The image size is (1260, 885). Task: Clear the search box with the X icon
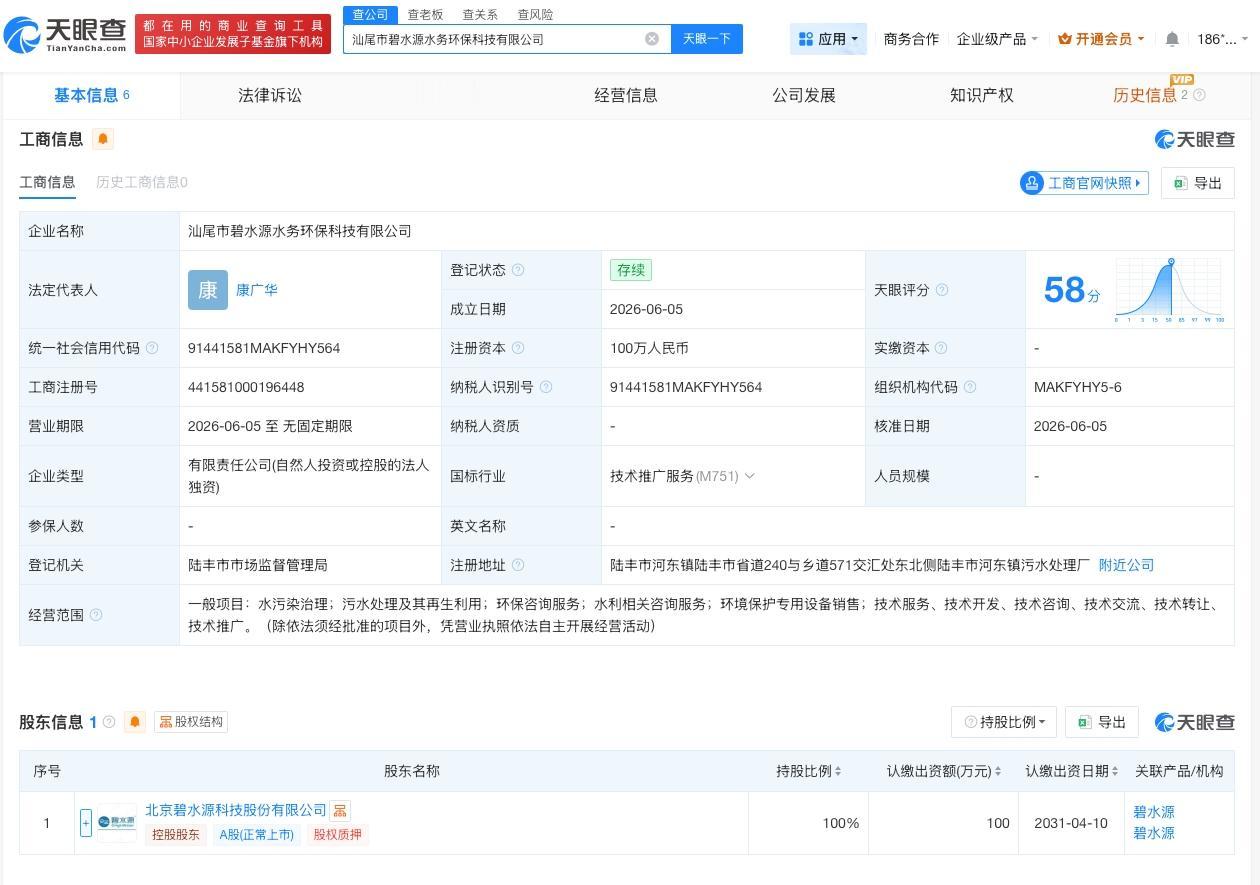pyautogui.click(x=652, y=39)
